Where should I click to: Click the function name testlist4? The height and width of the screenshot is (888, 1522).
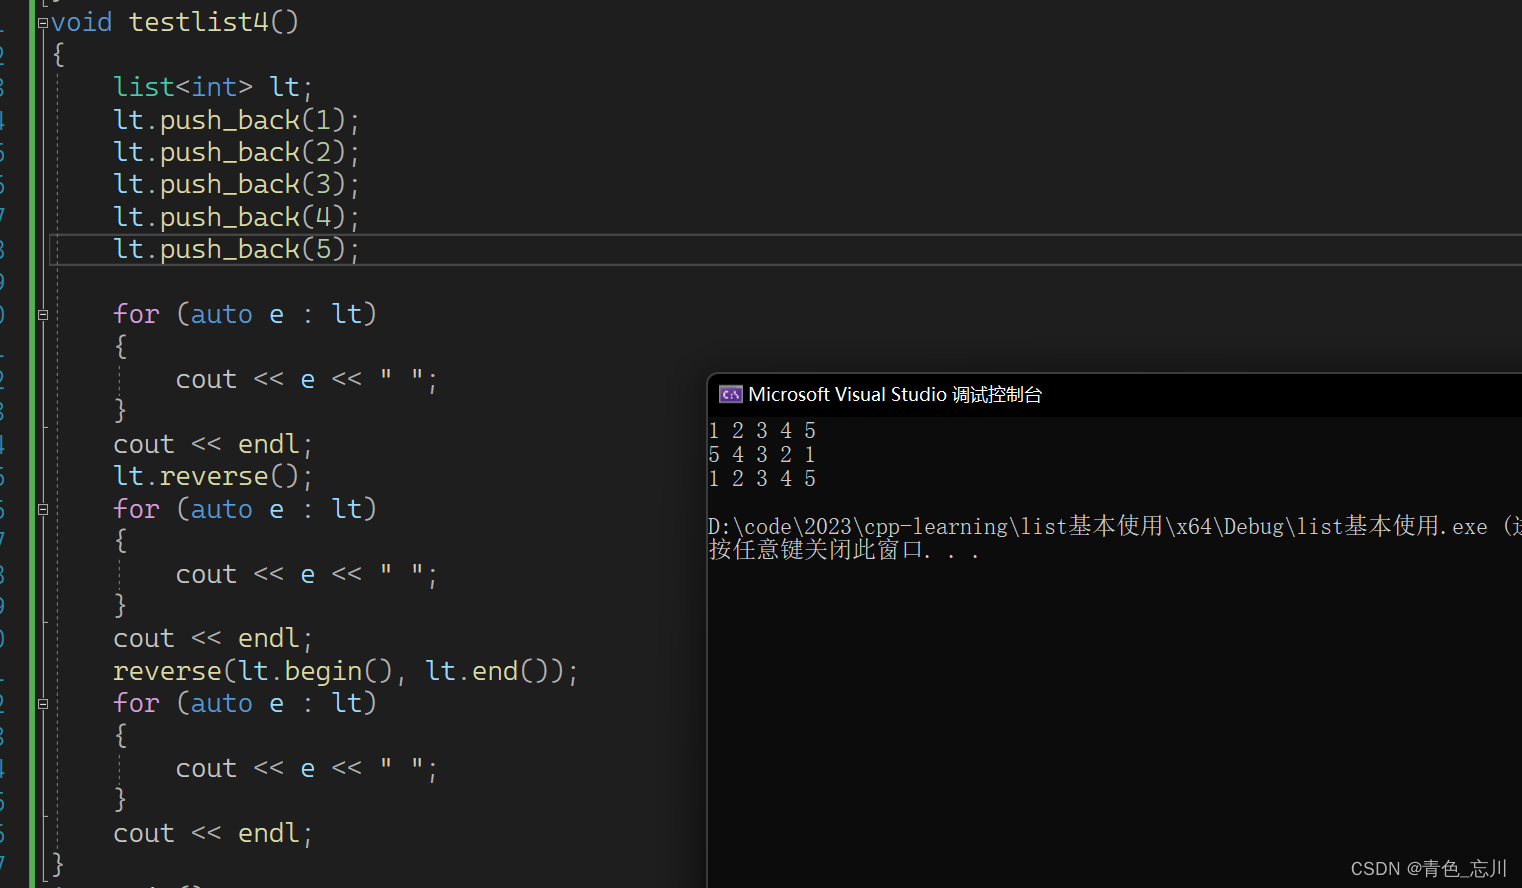pyautogui.click(x=199, y=22)
